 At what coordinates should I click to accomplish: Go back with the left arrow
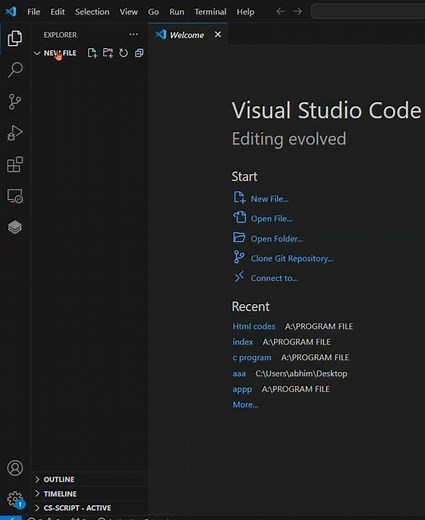[x=280, y=12]
